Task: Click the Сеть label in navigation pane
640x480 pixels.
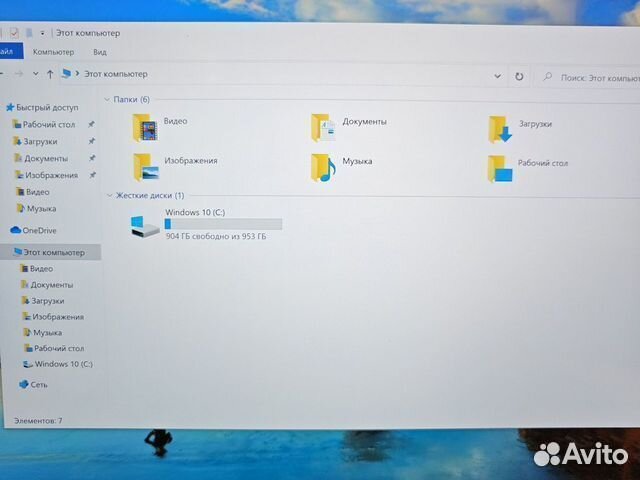Action: pos(39,384)
